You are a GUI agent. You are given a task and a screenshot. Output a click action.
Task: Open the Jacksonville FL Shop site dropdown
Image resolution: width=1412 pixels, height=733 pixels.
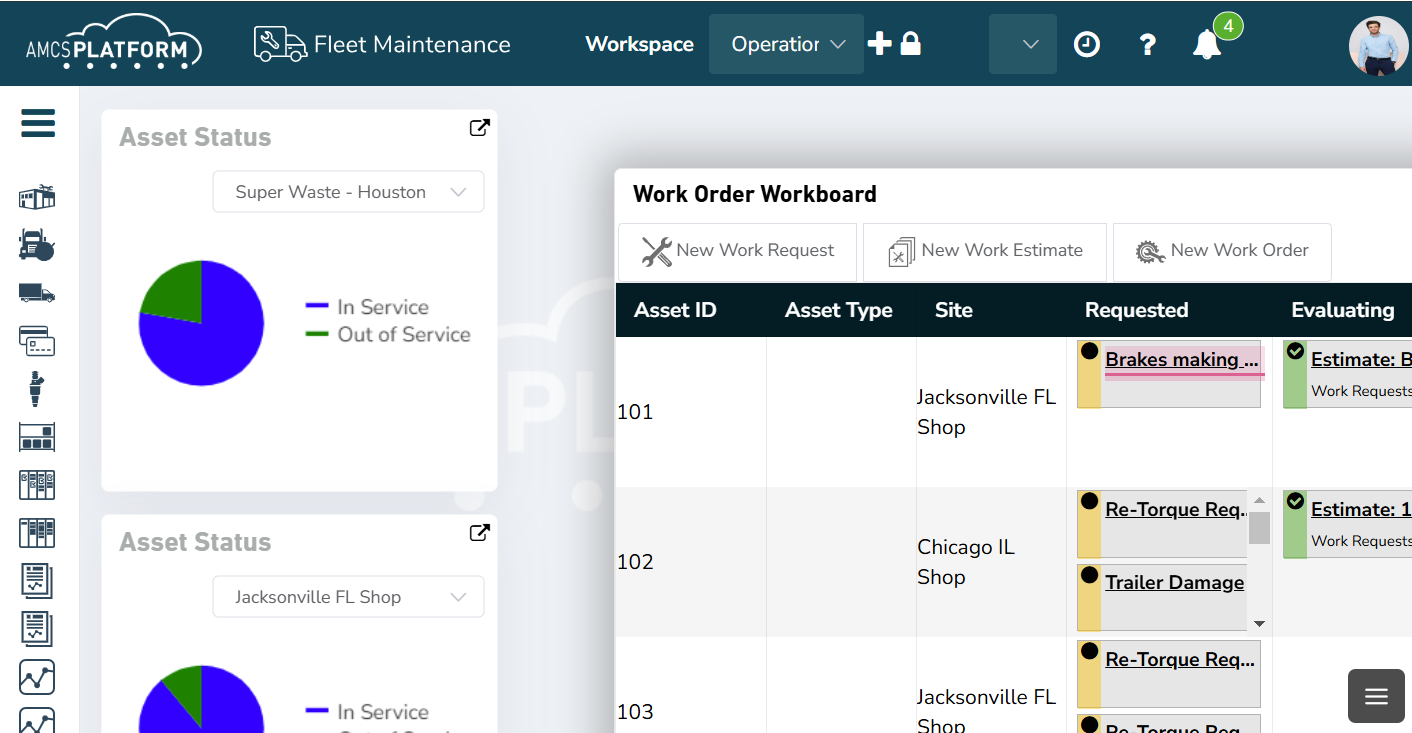[x=348, y=596]
